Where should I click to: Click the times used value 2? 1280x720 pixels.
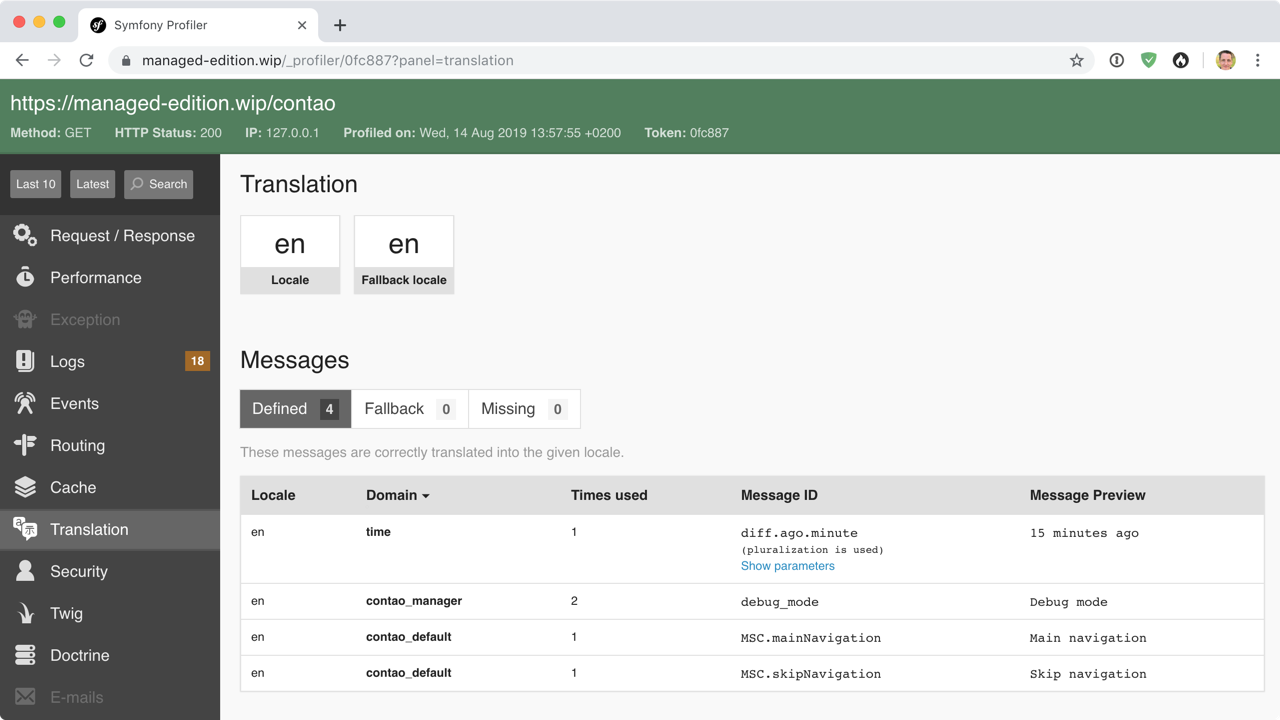pos(574,601)
